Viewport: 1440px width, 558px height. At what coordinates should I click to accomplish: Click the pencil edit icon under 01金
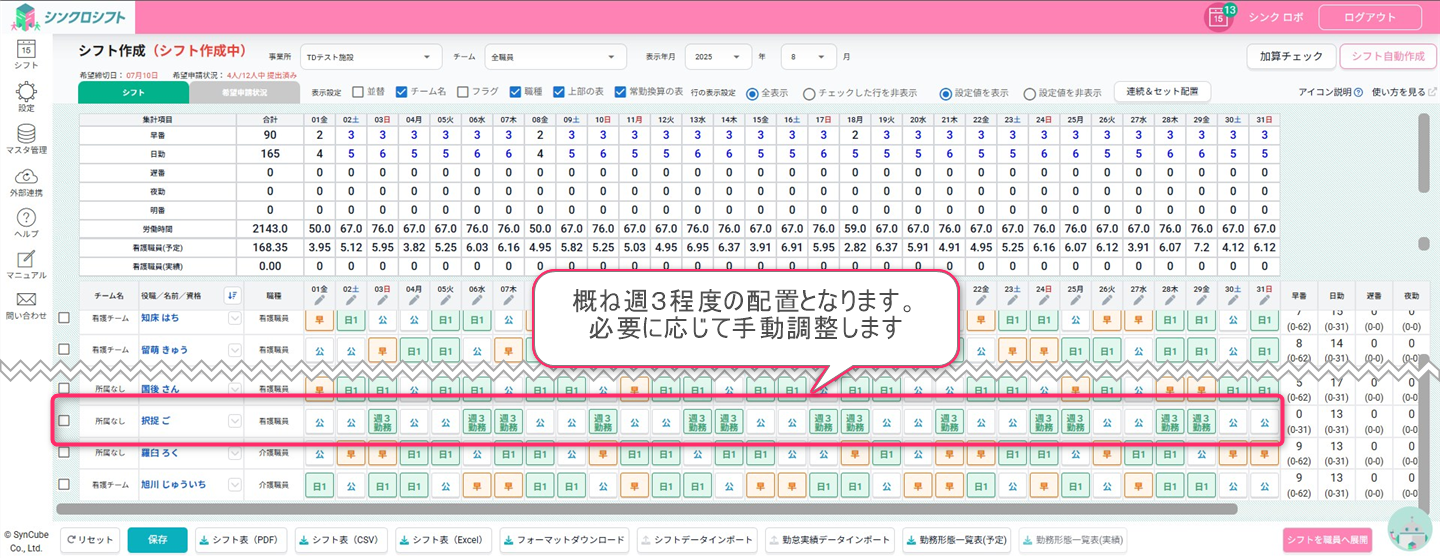[x=320, y=301]
